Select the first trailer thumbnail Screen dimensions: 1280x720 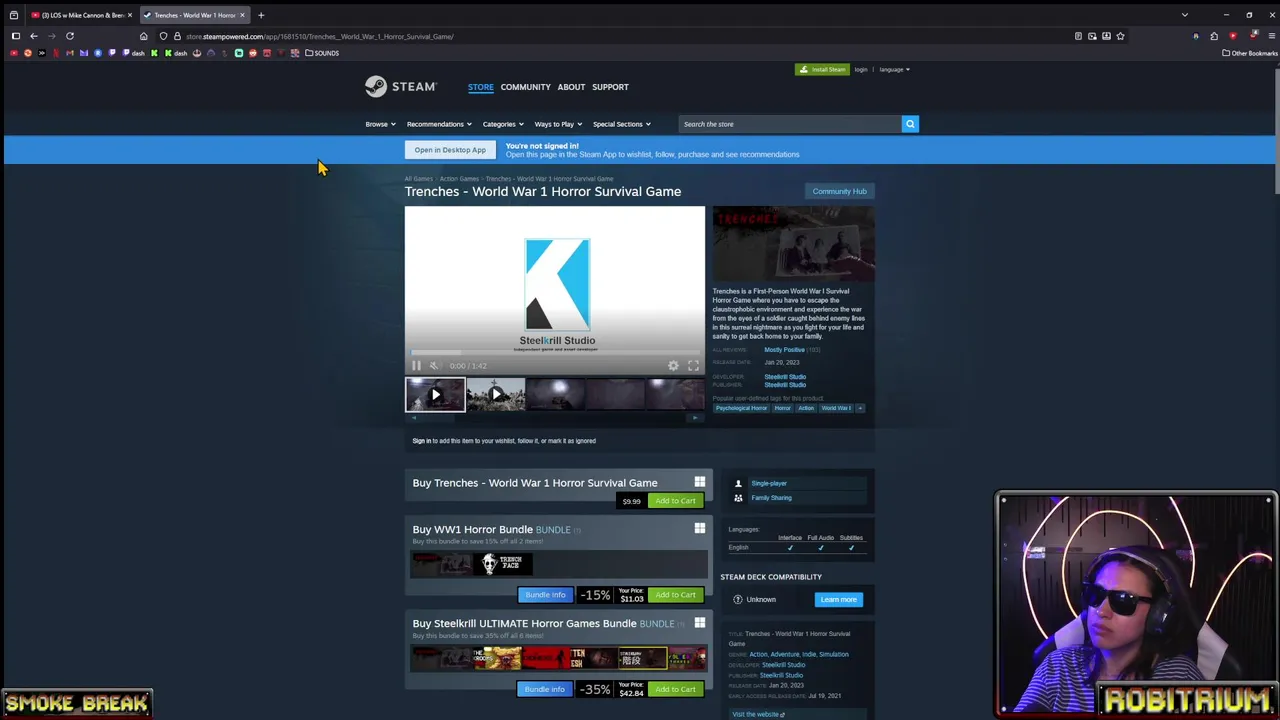pyautogui.click(x=435, y=394)
